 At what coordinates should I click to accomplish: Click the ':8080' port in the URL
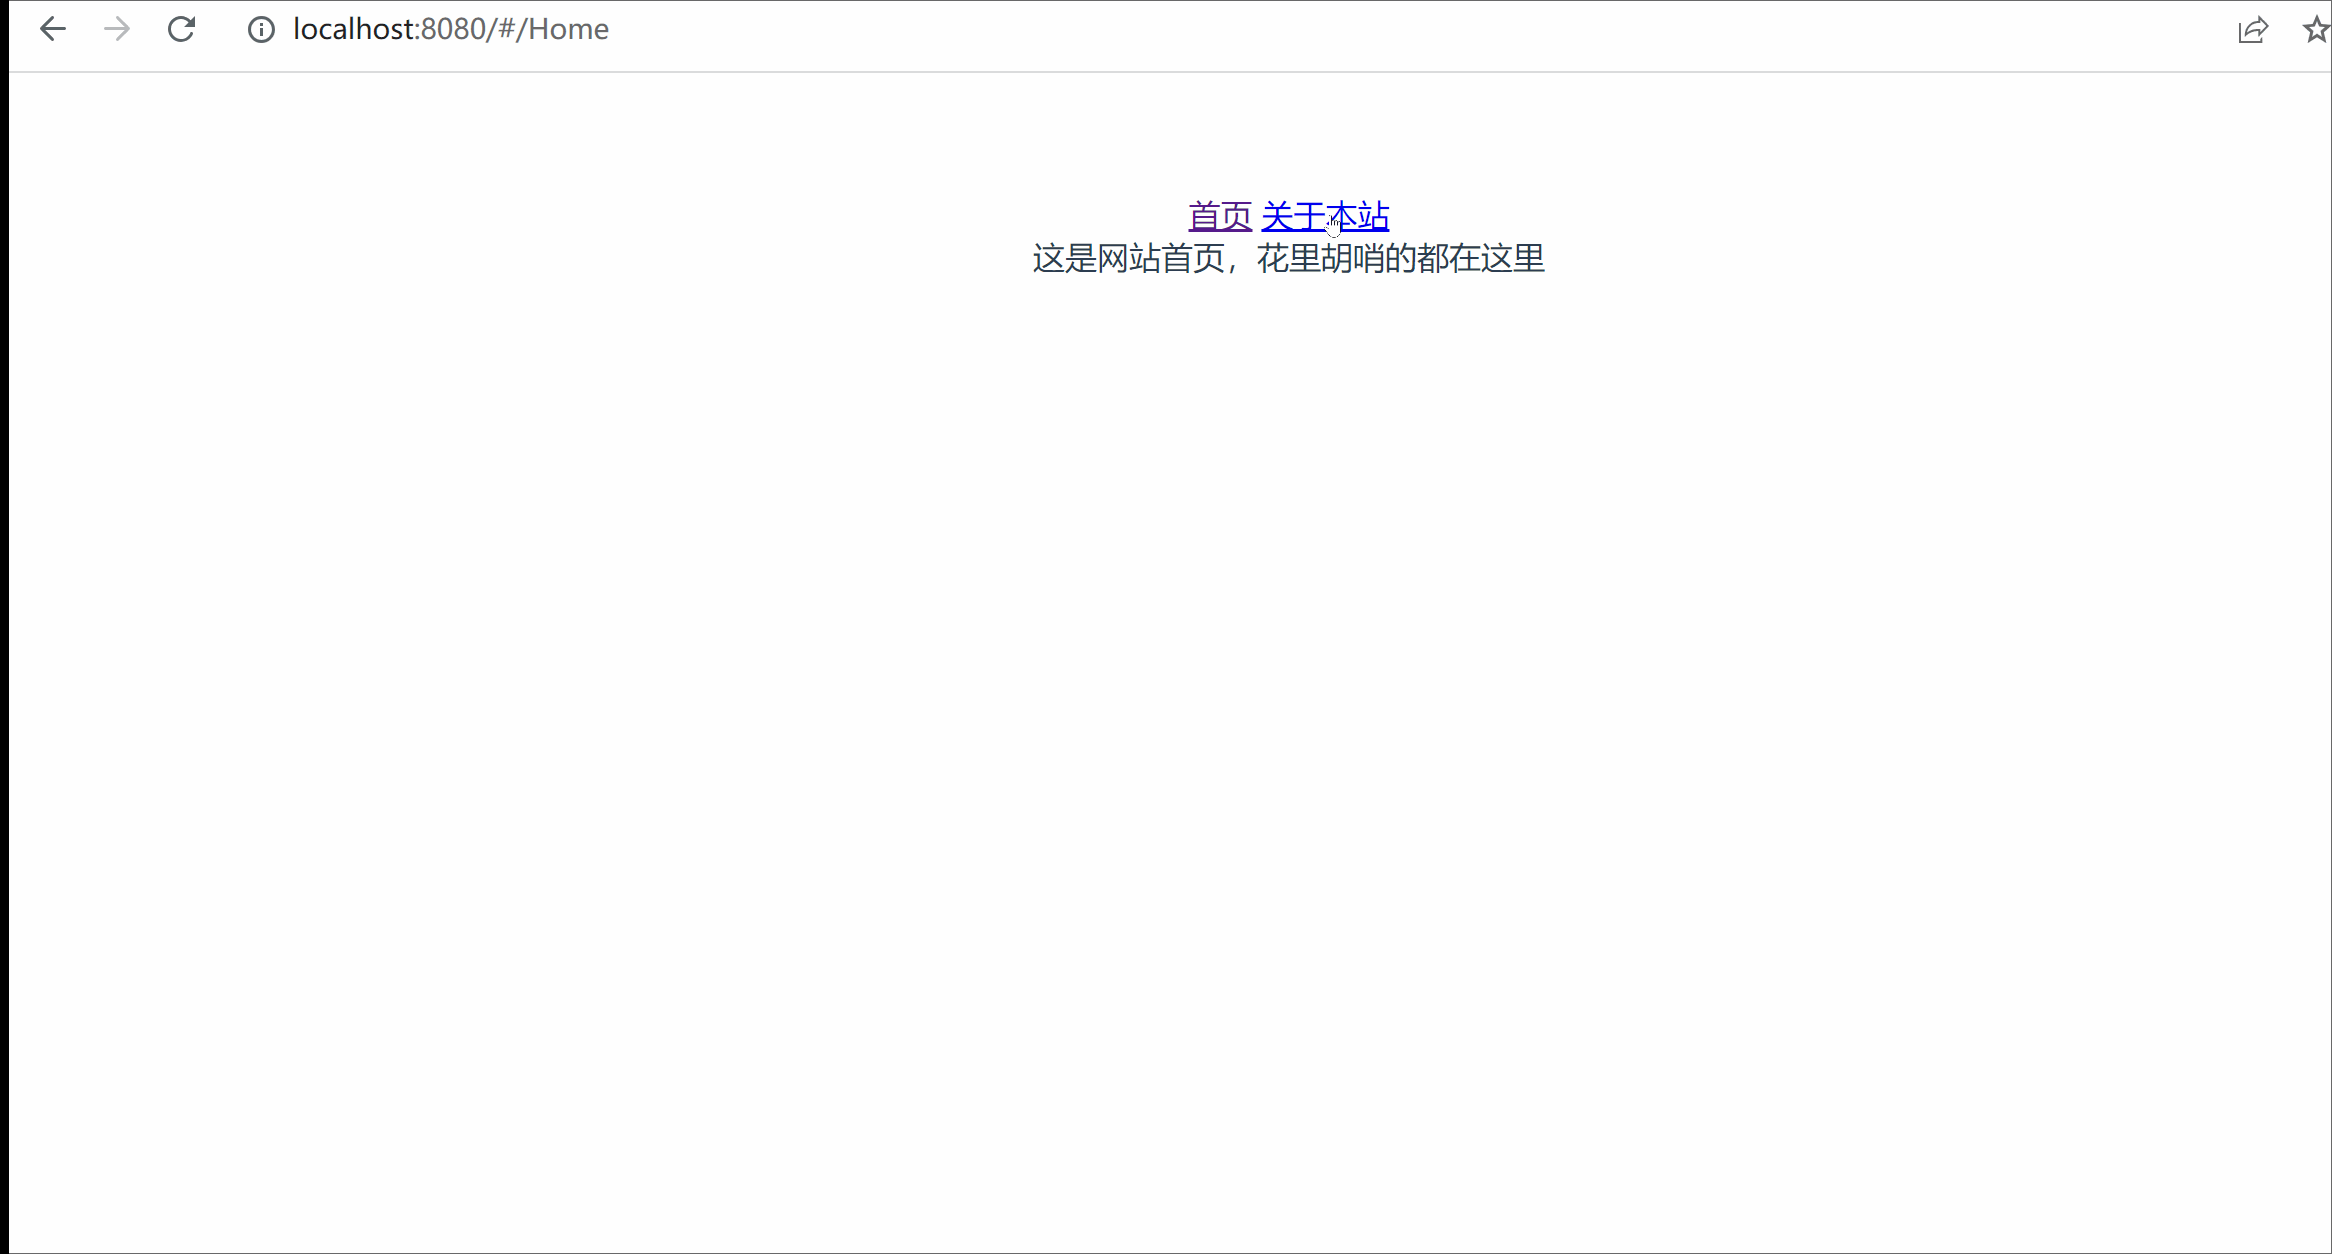pos(450,30)
